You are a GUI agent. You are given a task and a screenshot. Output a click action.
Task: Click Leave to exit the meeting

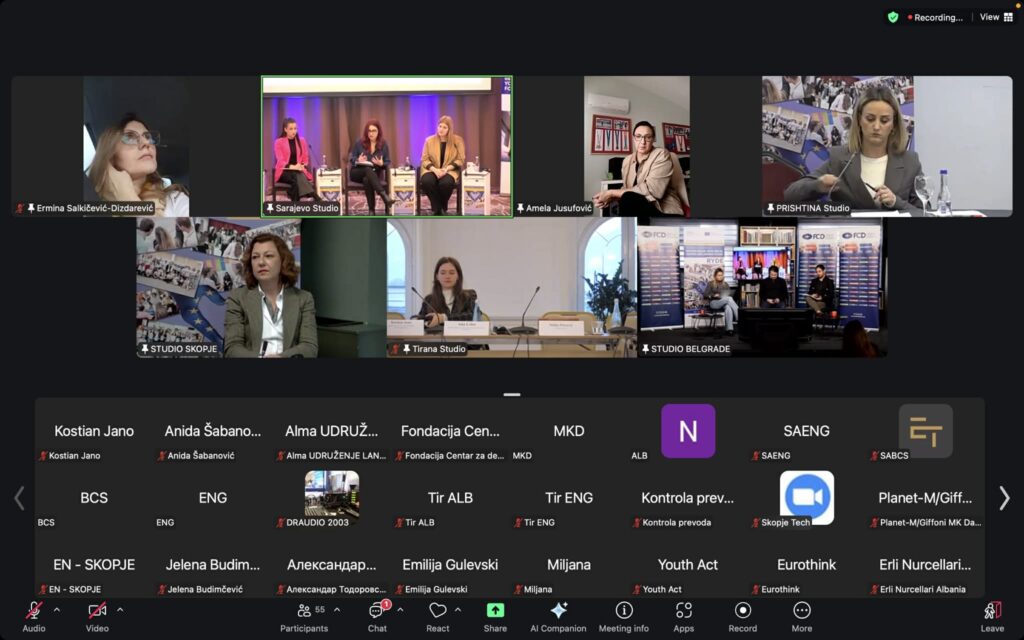click(992, 615)
